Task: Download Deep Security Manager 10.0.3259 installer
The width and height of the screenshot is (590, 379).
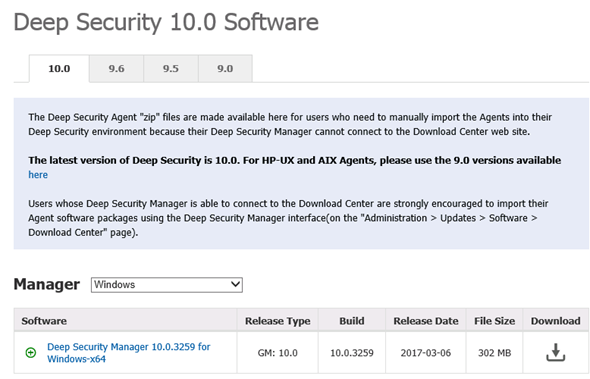Action: tap(555, 352)
